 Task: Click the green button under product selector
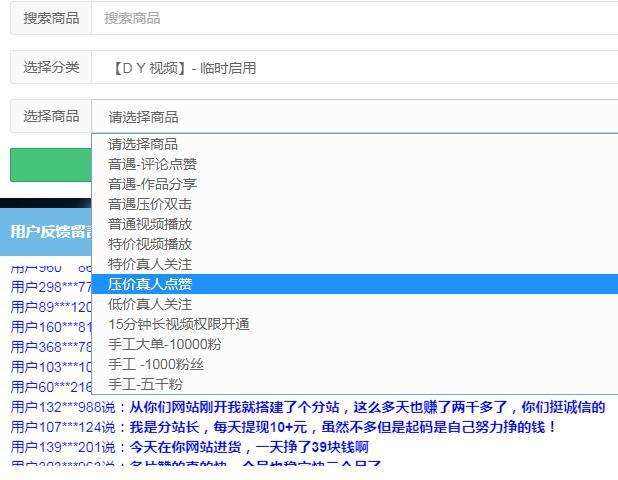click(50, 165)
